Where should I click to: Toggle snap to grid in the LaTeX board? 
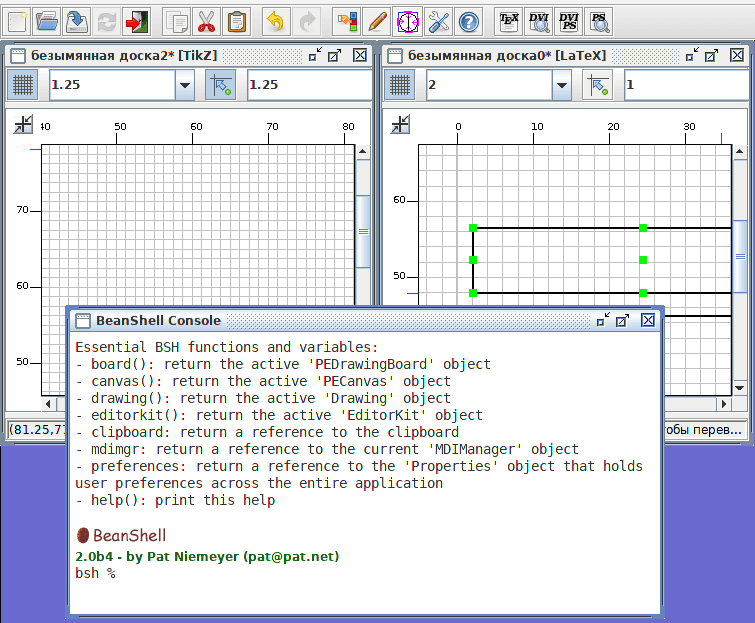(598, 85)
